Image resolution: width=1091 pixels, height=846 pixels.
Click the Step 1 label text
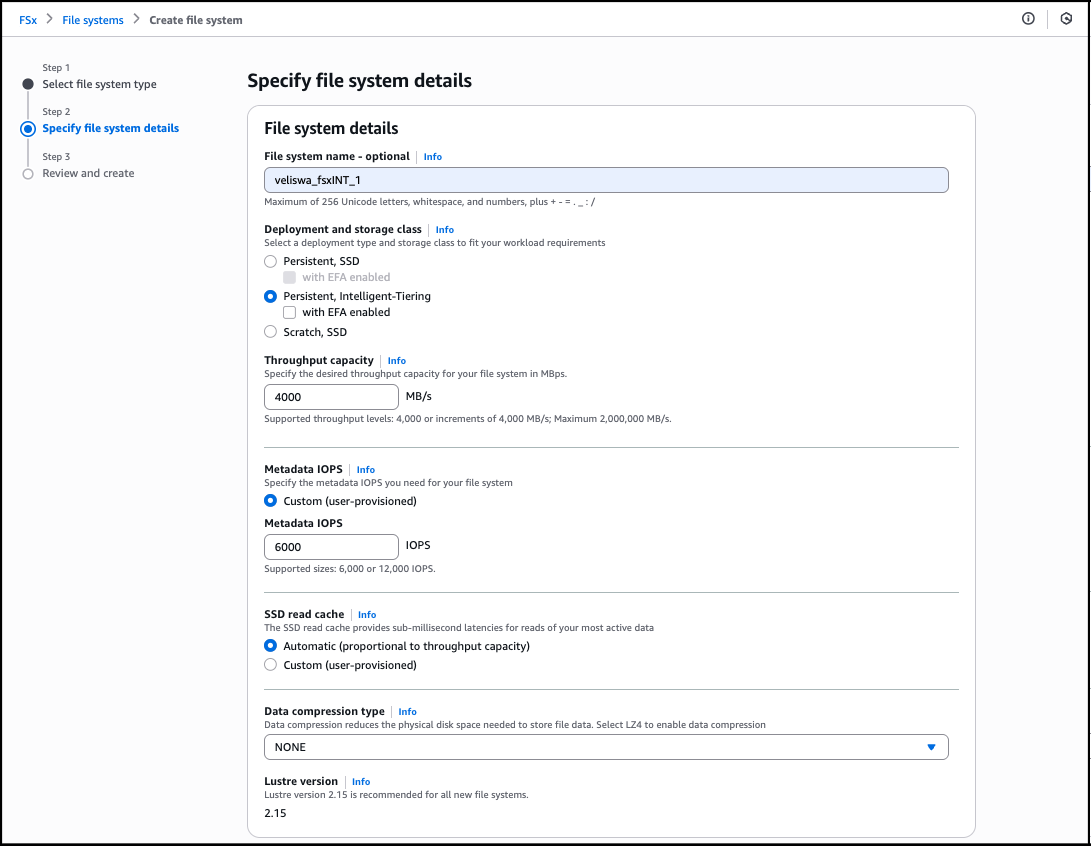(56, 67)
